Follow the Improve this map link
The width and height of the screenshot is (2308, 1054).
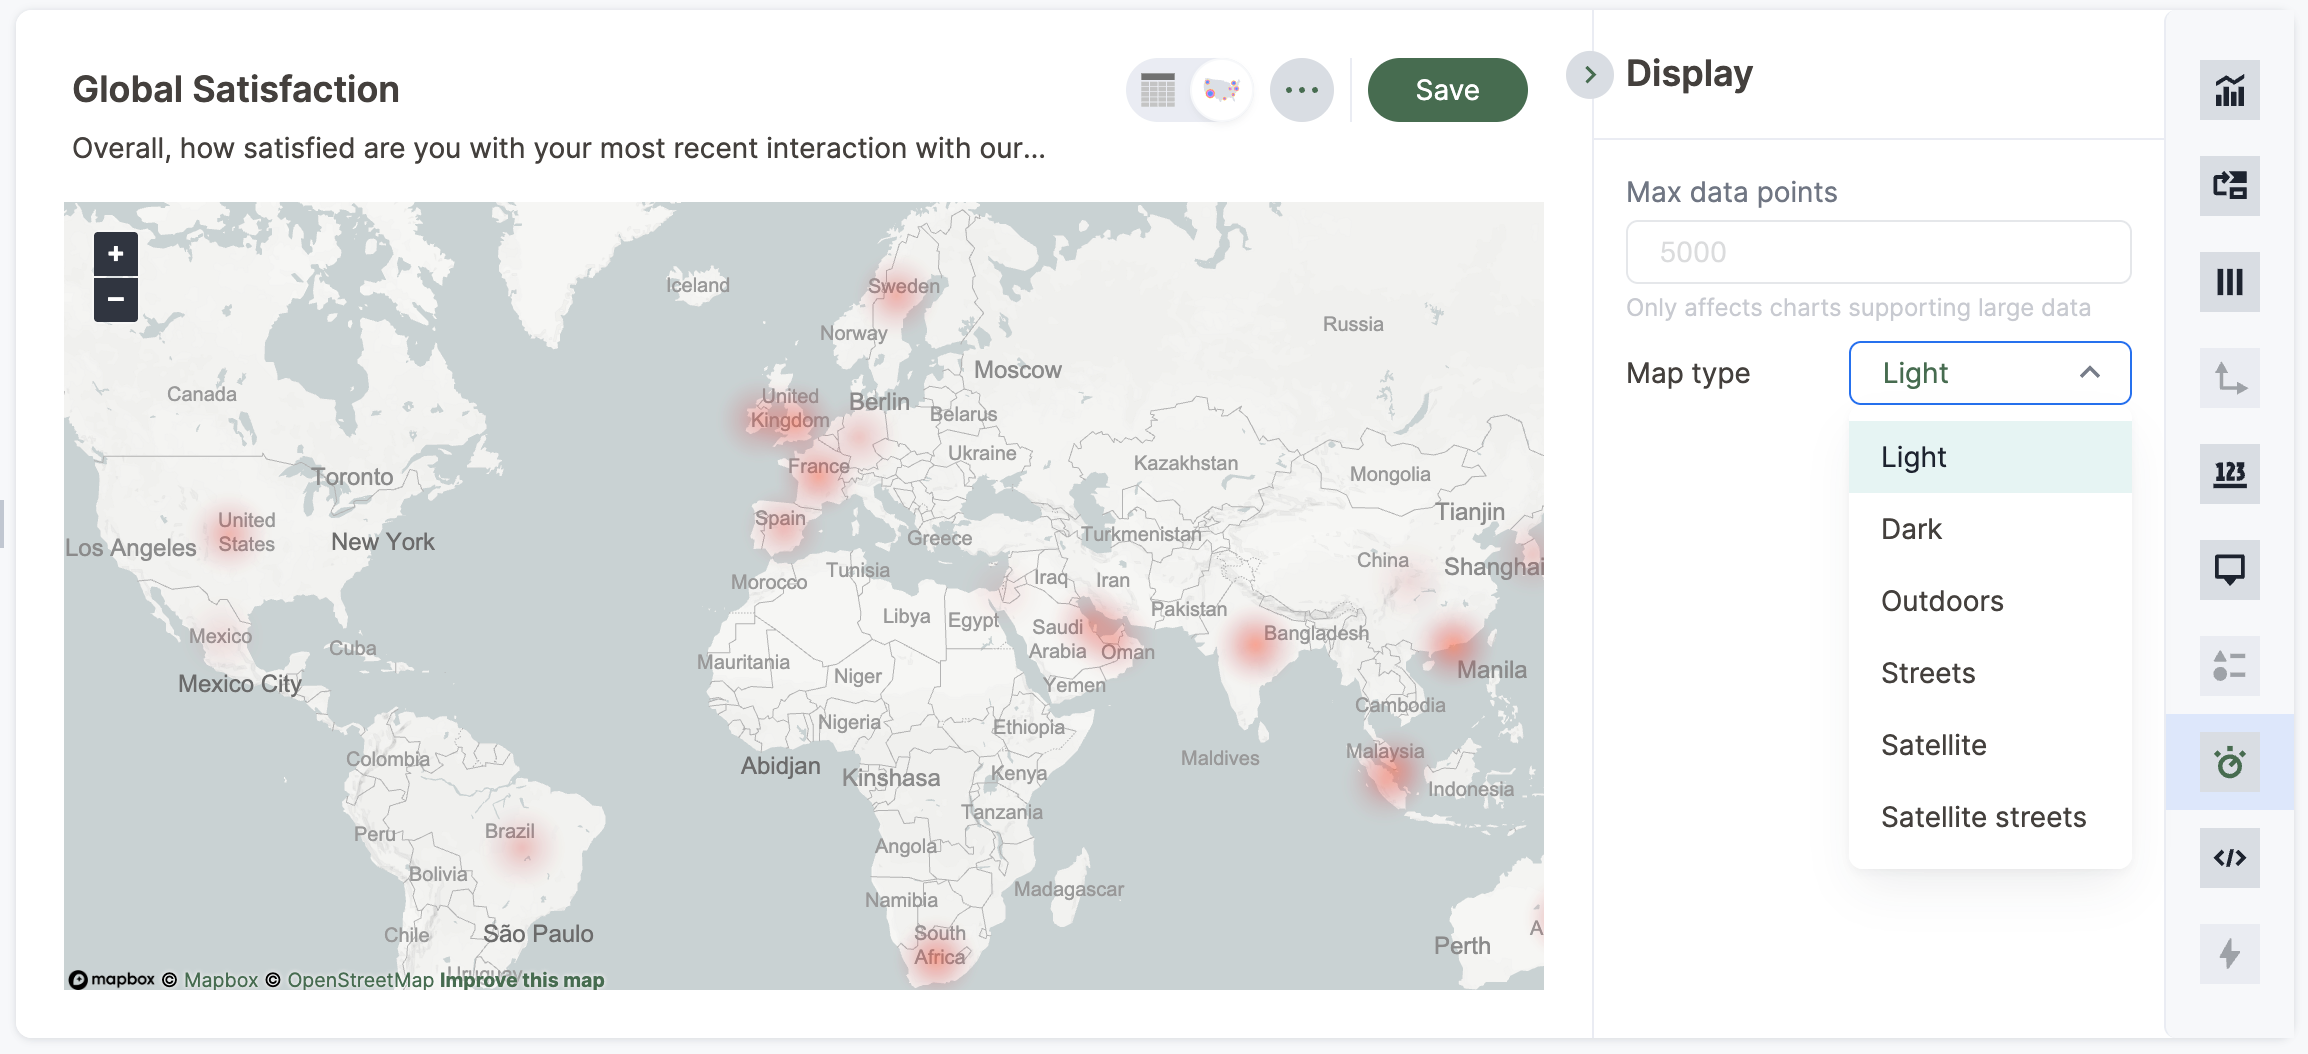522,980
